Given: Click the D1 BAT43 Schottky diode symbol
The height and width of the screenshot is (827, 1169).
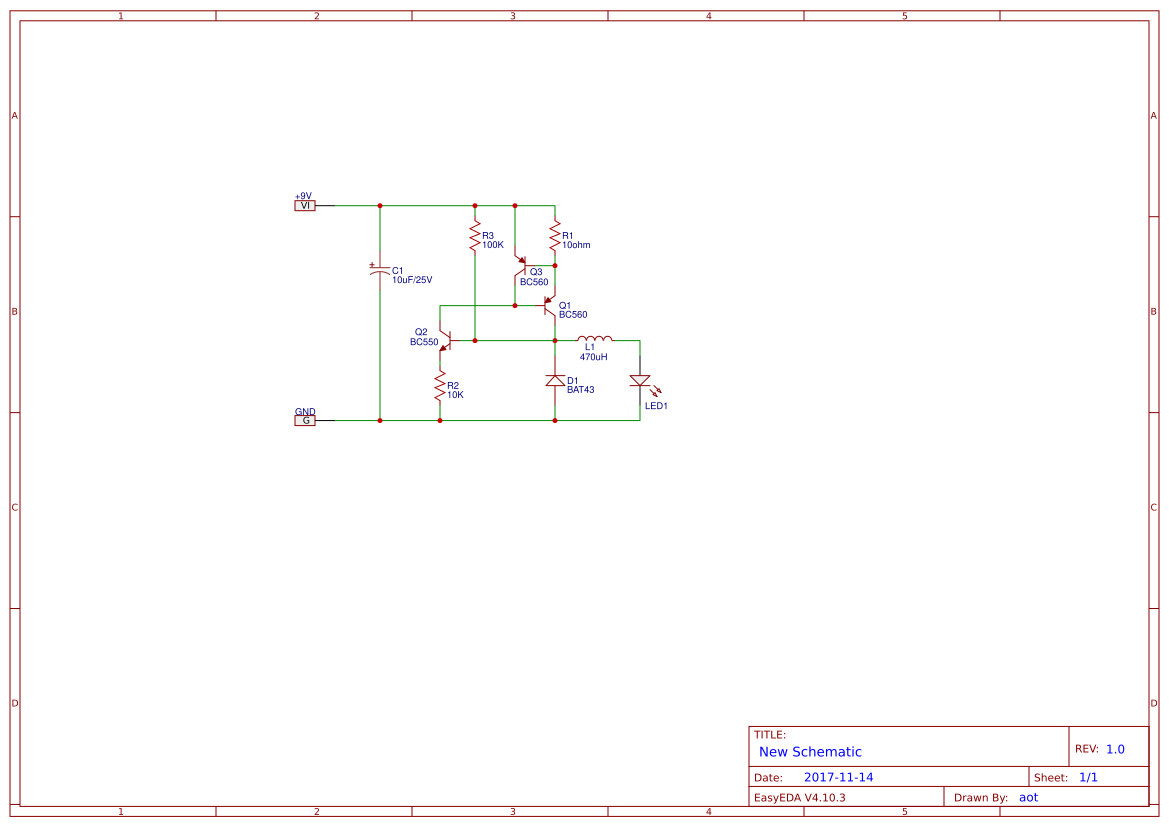Looking at the screenshot, I should point(554,380).
